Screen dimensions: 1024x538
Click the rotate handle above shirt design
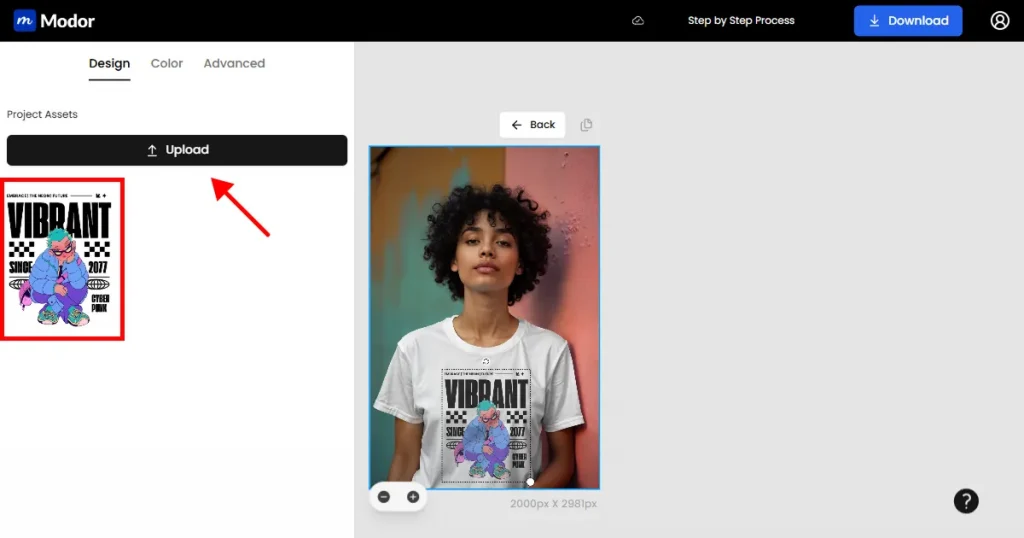[x=485, y=362]
